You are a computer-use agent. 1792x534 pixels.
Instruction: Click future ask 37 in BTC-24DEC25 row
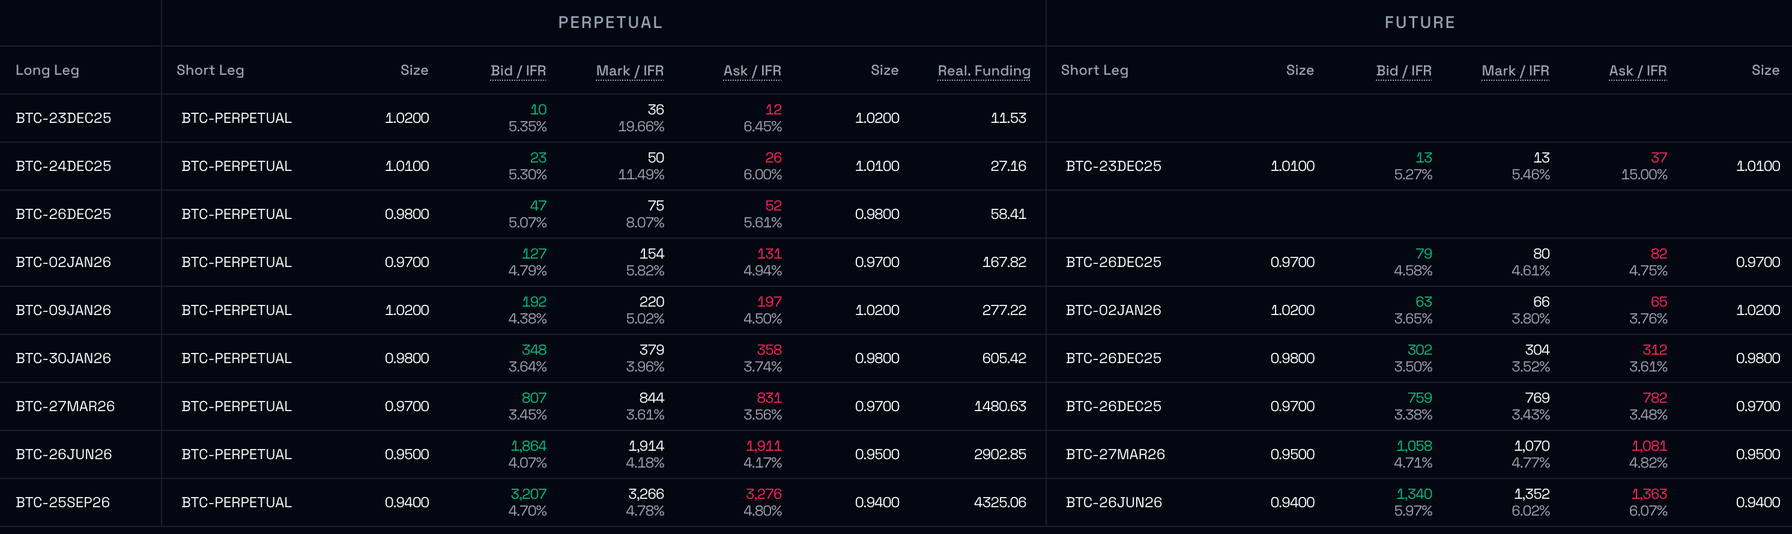(1658, 158)
